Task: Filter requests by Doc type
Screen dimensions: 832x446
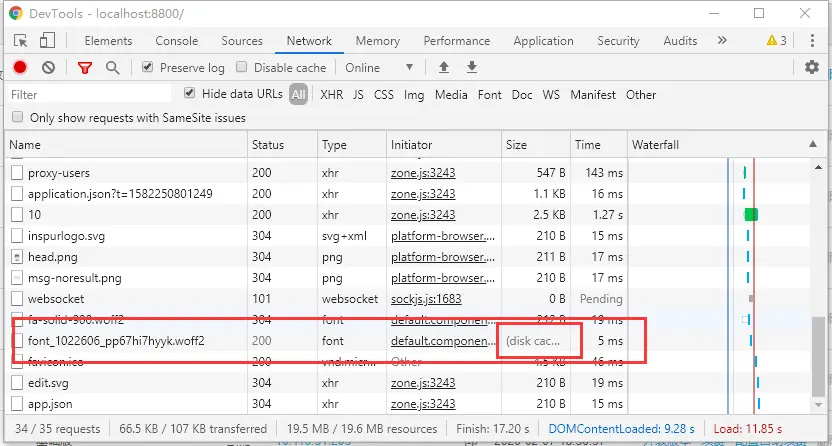Action: 522,95
